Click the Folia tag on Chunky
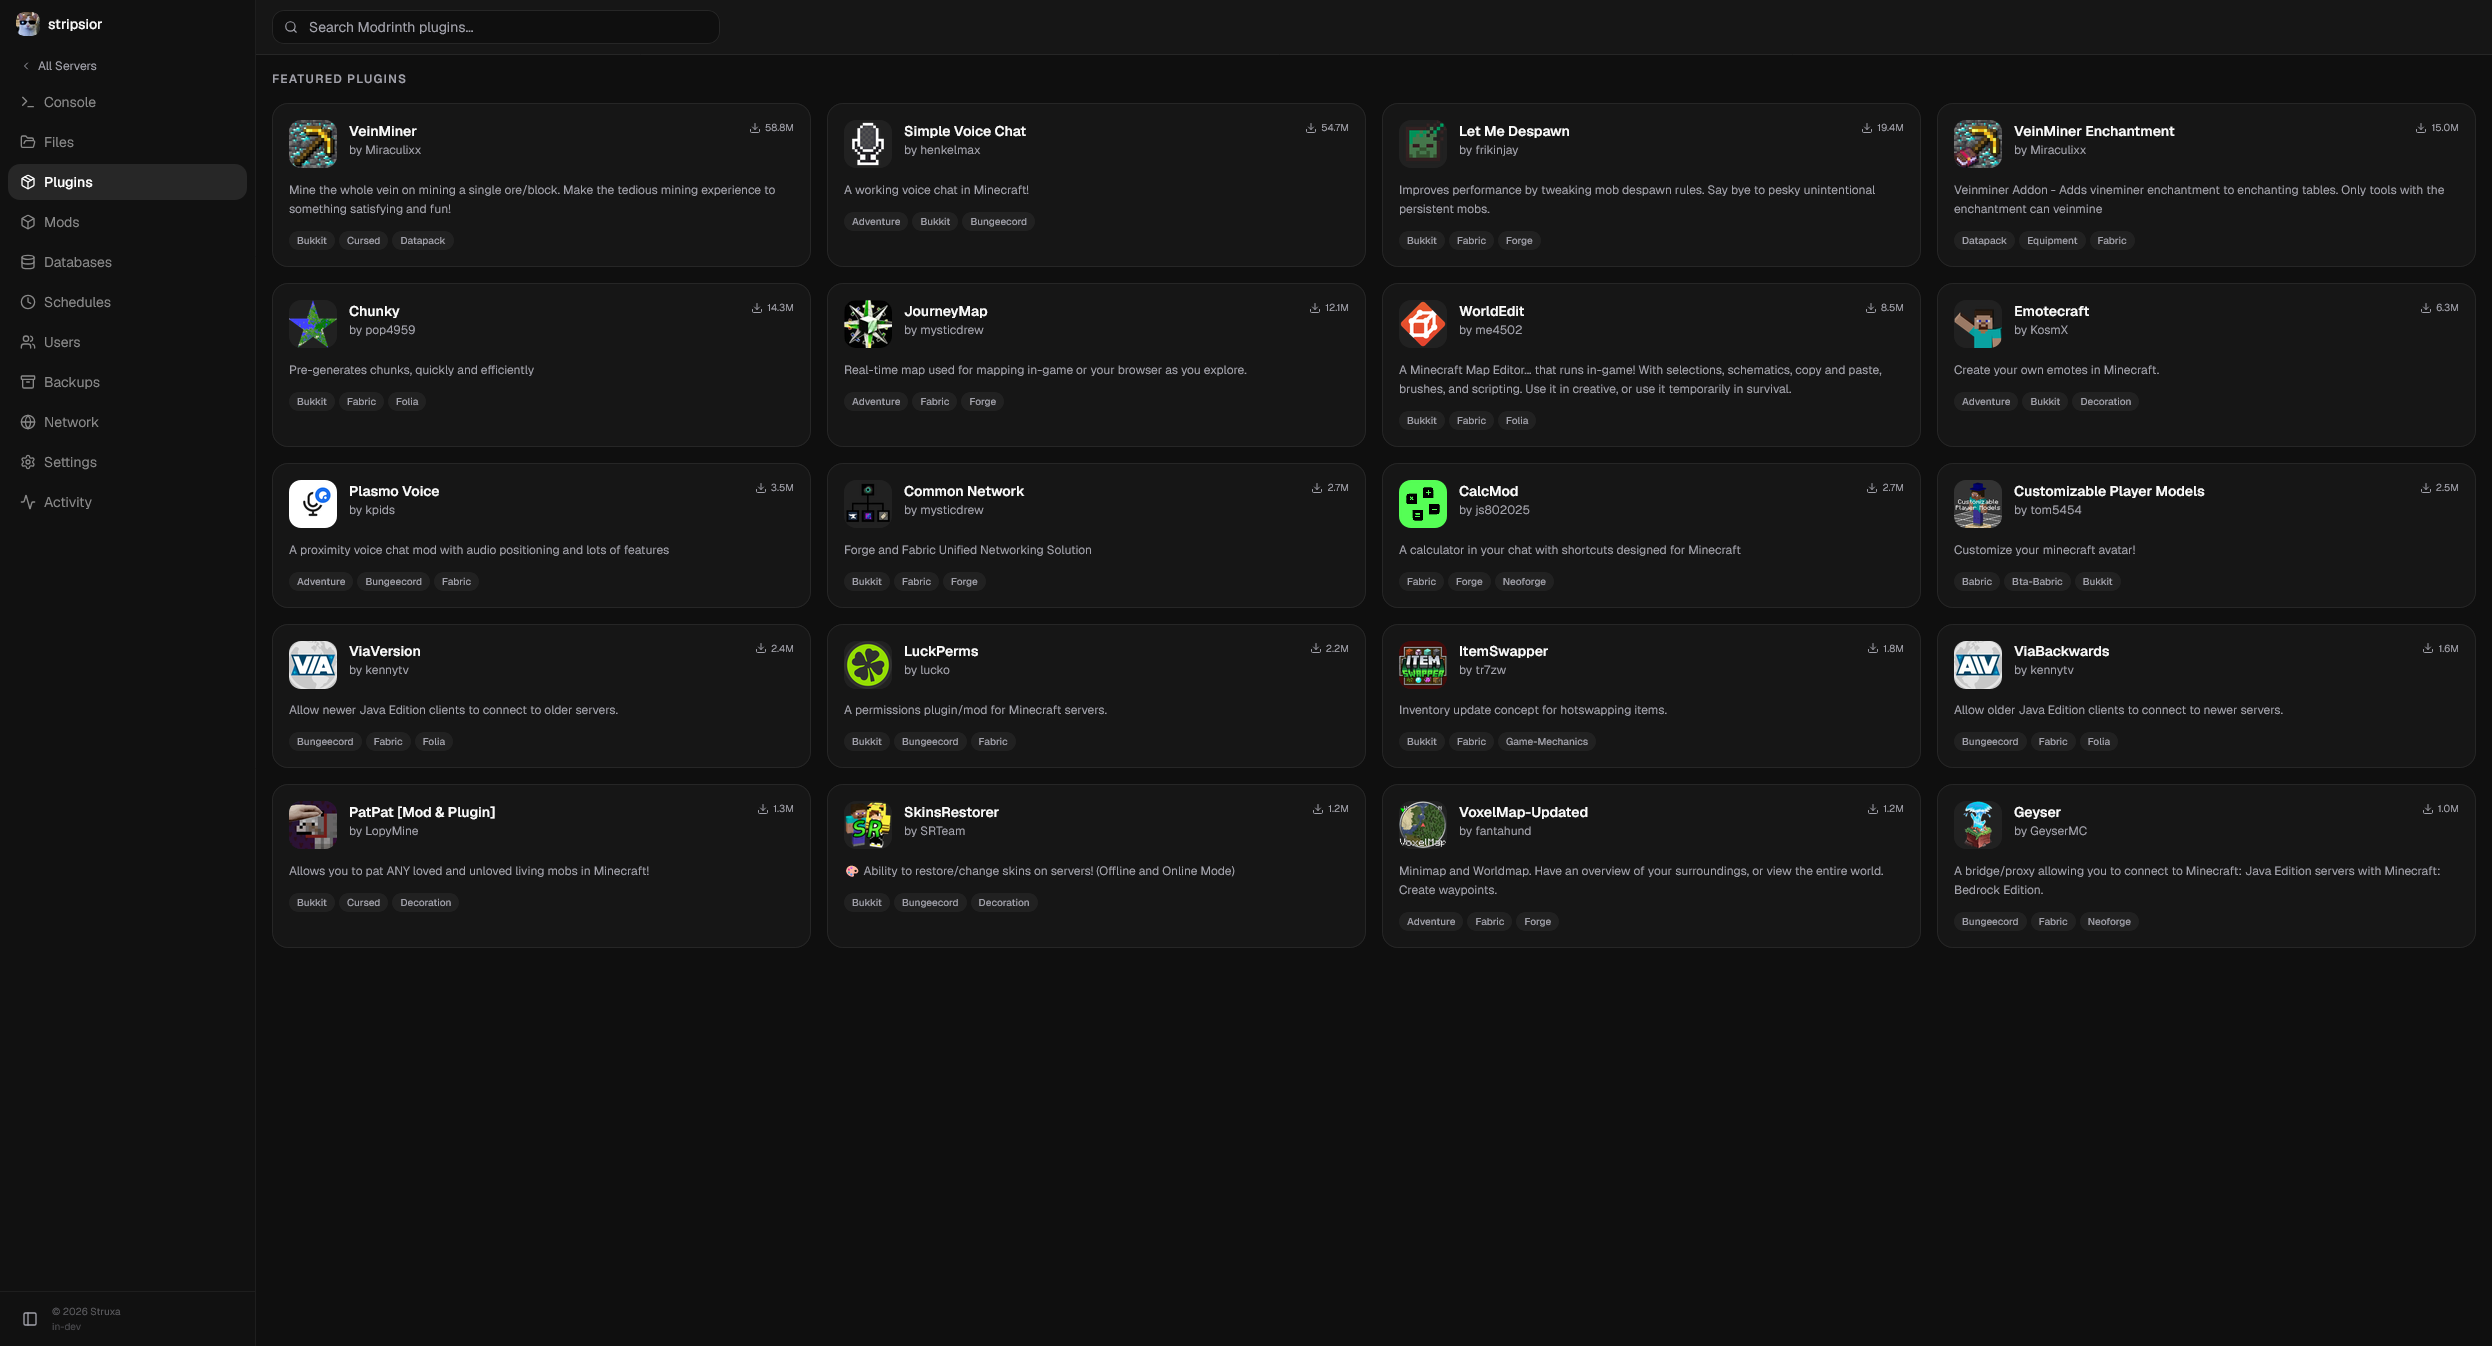The width and height of the screenshot is (2492, 1346). [407, 402]
